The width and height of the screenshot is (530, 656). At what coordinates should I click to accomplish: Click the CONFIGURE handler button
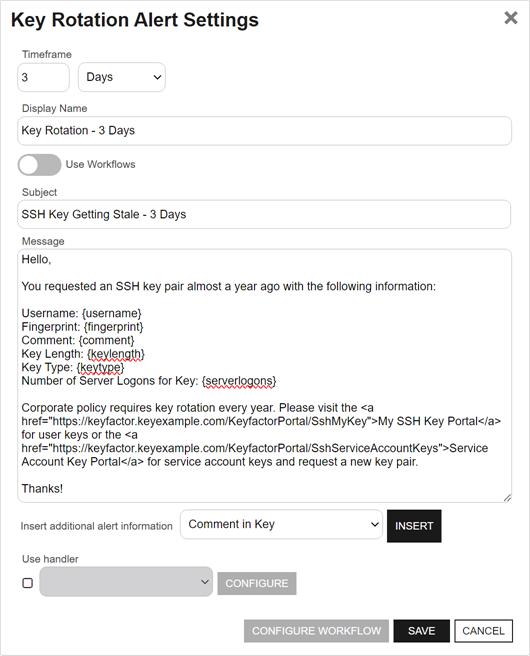[257, 583]
